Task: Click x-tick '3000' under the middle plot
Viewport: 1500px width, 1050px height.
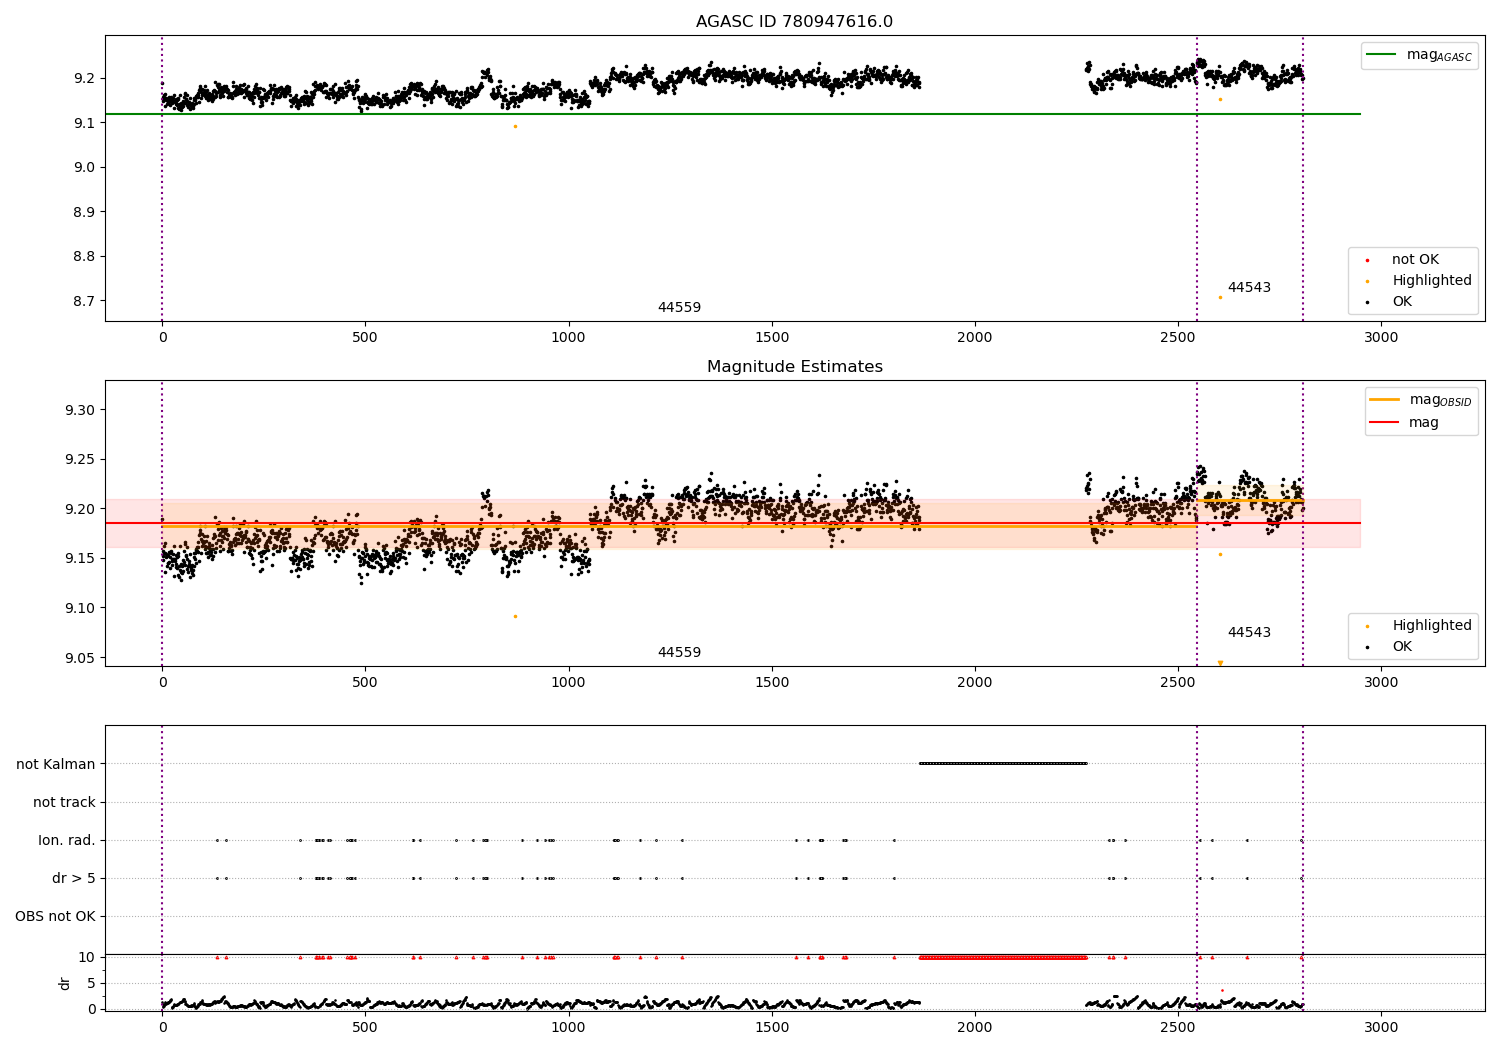Action: click(1381, 683)
